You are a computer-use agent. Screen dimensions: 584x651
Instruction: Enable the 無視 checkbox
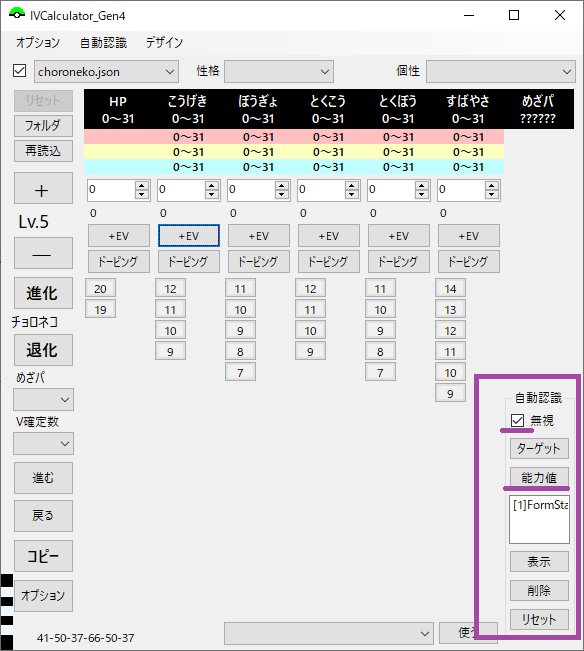tap(517, 421)
